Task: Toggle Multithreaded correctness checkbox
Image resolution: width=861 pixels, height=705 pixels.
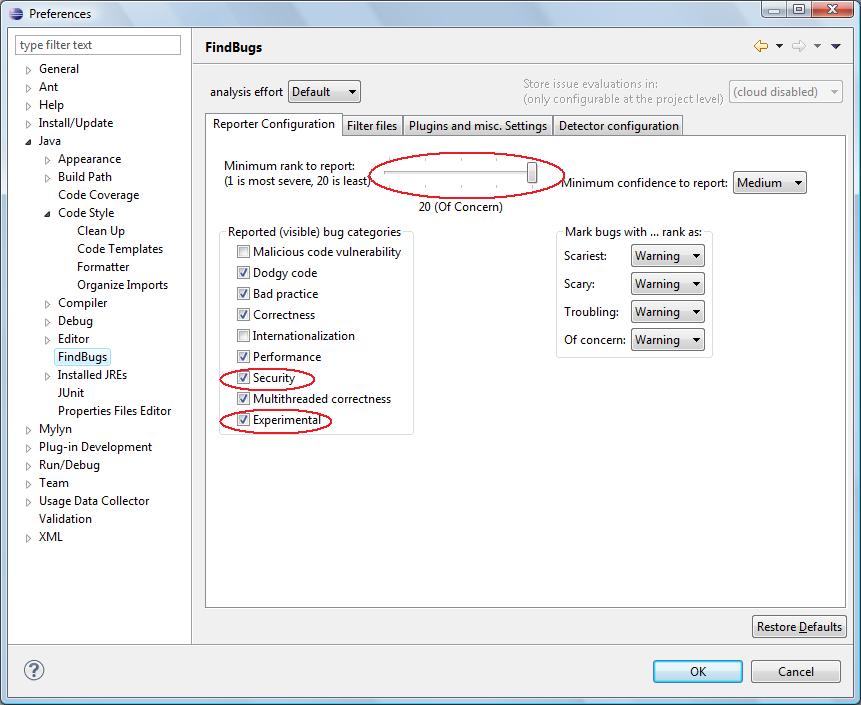Action: click(x=243, y=399)
